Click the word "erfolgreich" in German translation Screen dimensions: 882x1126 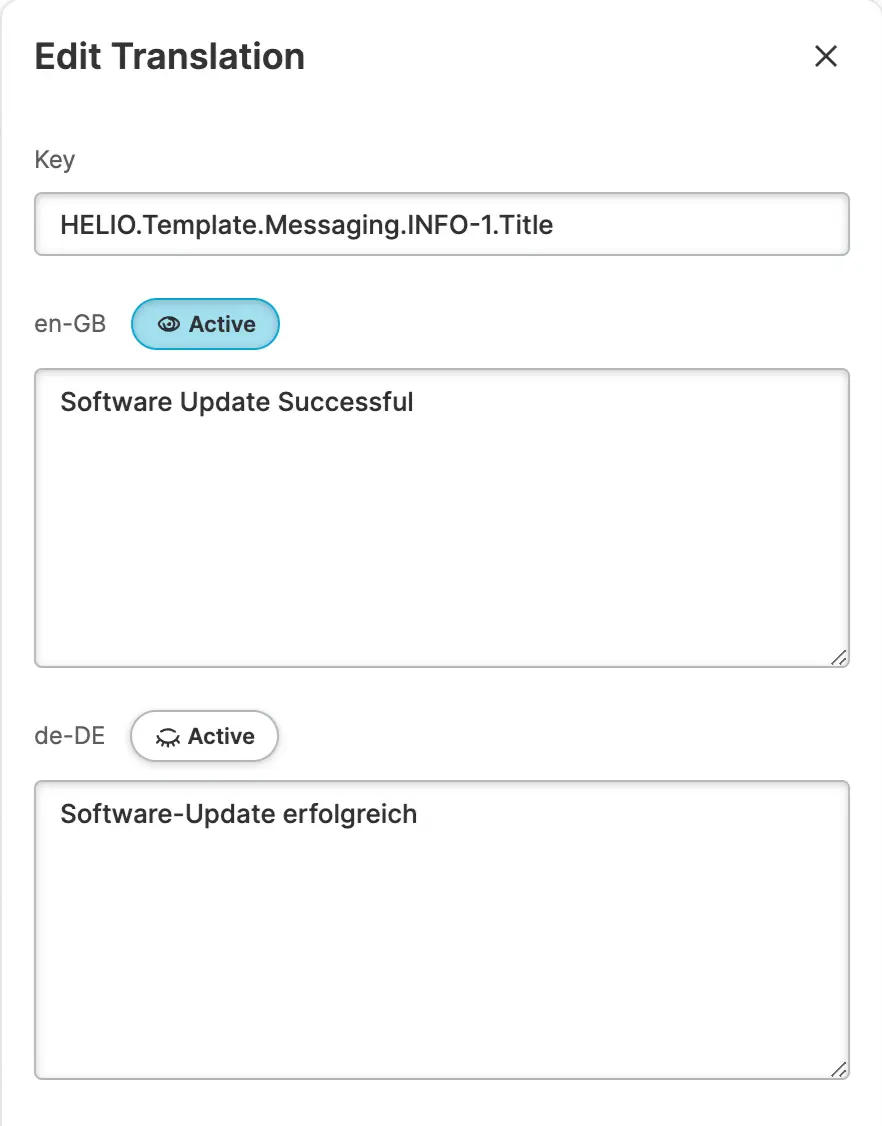[x=350, y=814]
